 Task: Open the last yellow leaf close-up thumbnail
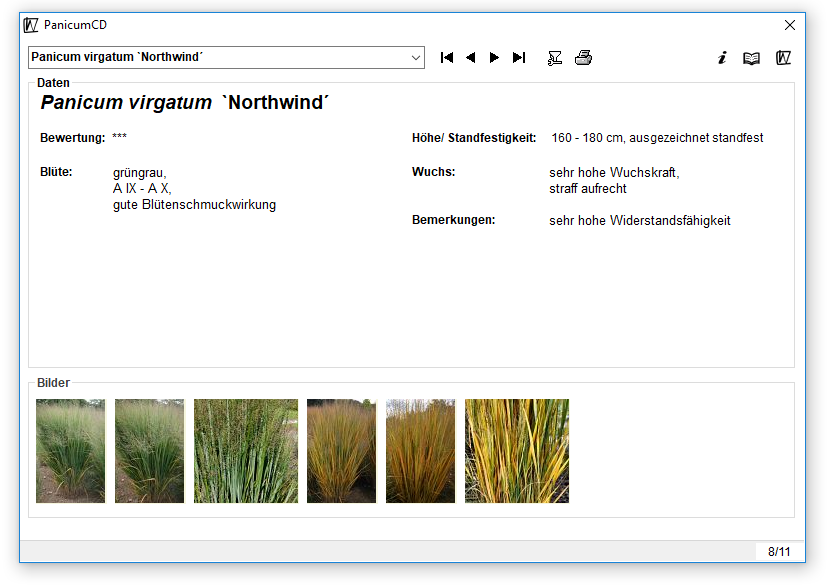[517, 451]
